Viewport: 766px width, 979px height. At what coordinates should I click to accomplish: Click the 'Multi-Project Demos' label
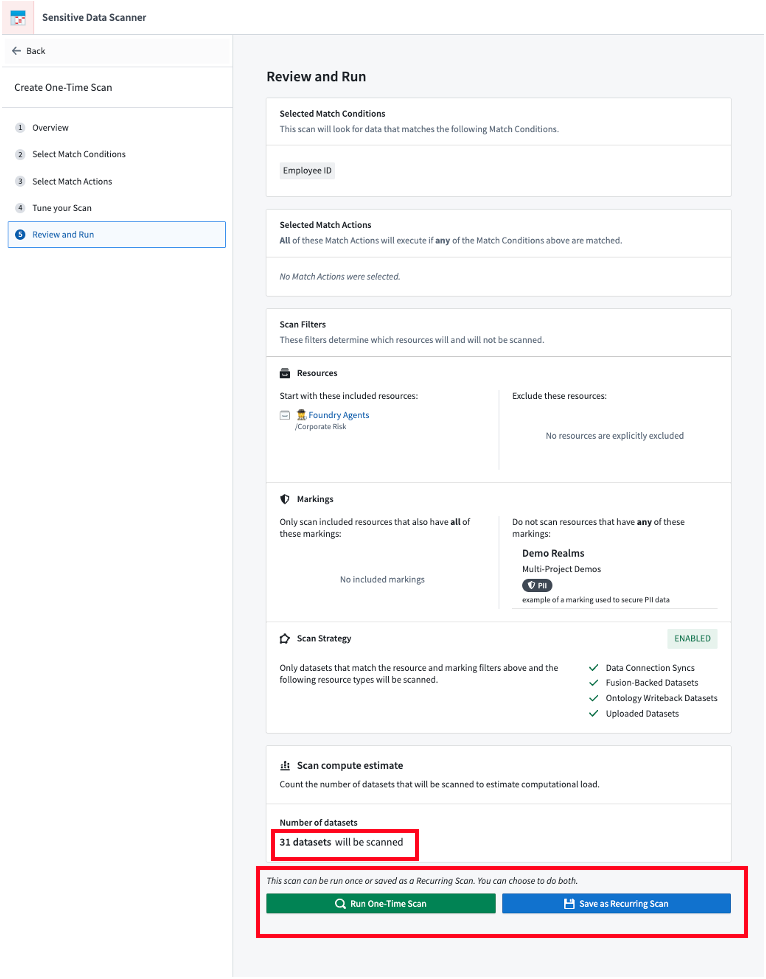pos(561,569)
